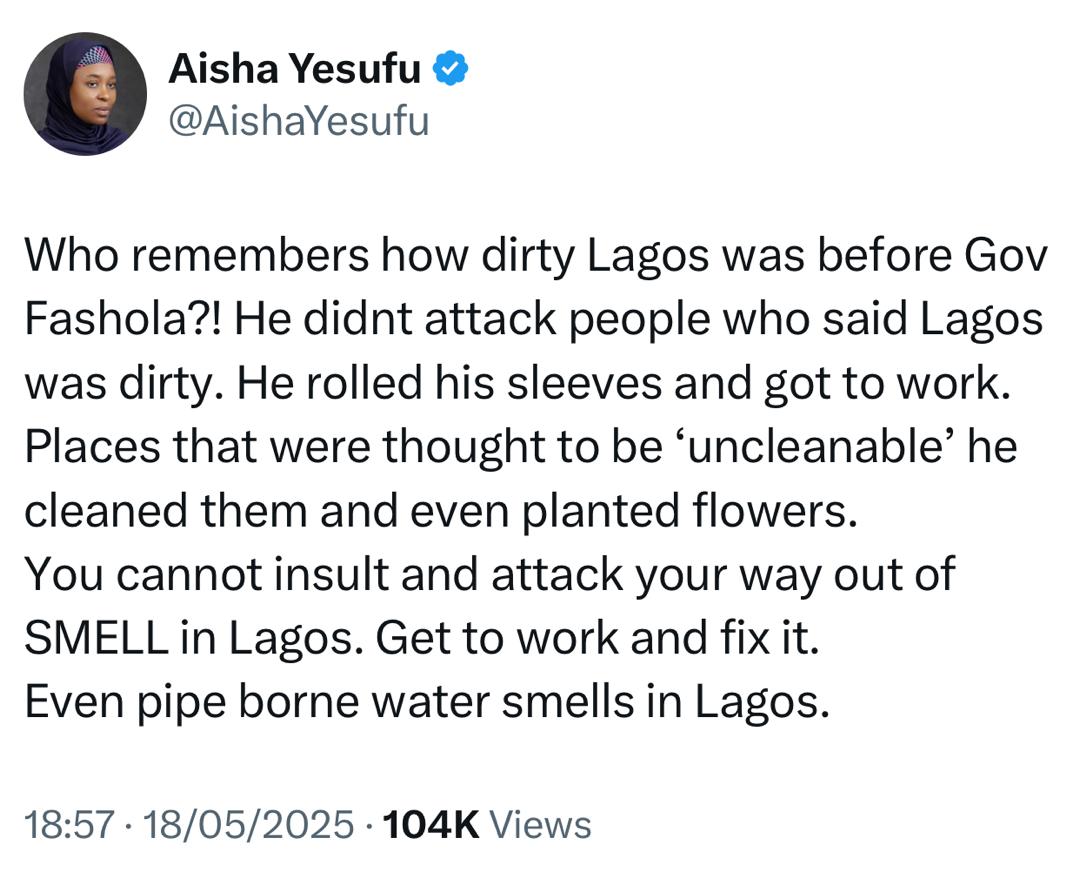The height and width of the screenshot is (875, 1080).
Task: Open Aisha Yesufu's profile picture
Action: tap(85, 94)
